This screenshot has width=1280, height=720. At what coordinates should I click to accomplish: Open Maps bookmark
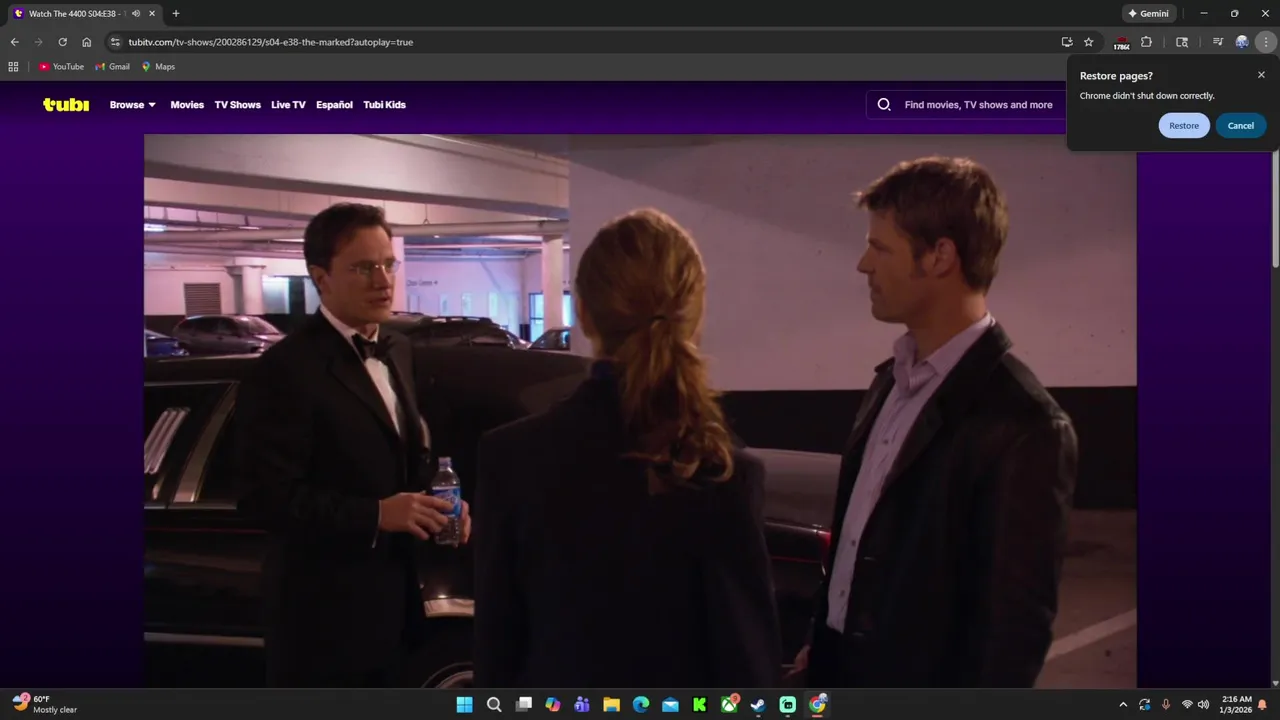(158, 67)
